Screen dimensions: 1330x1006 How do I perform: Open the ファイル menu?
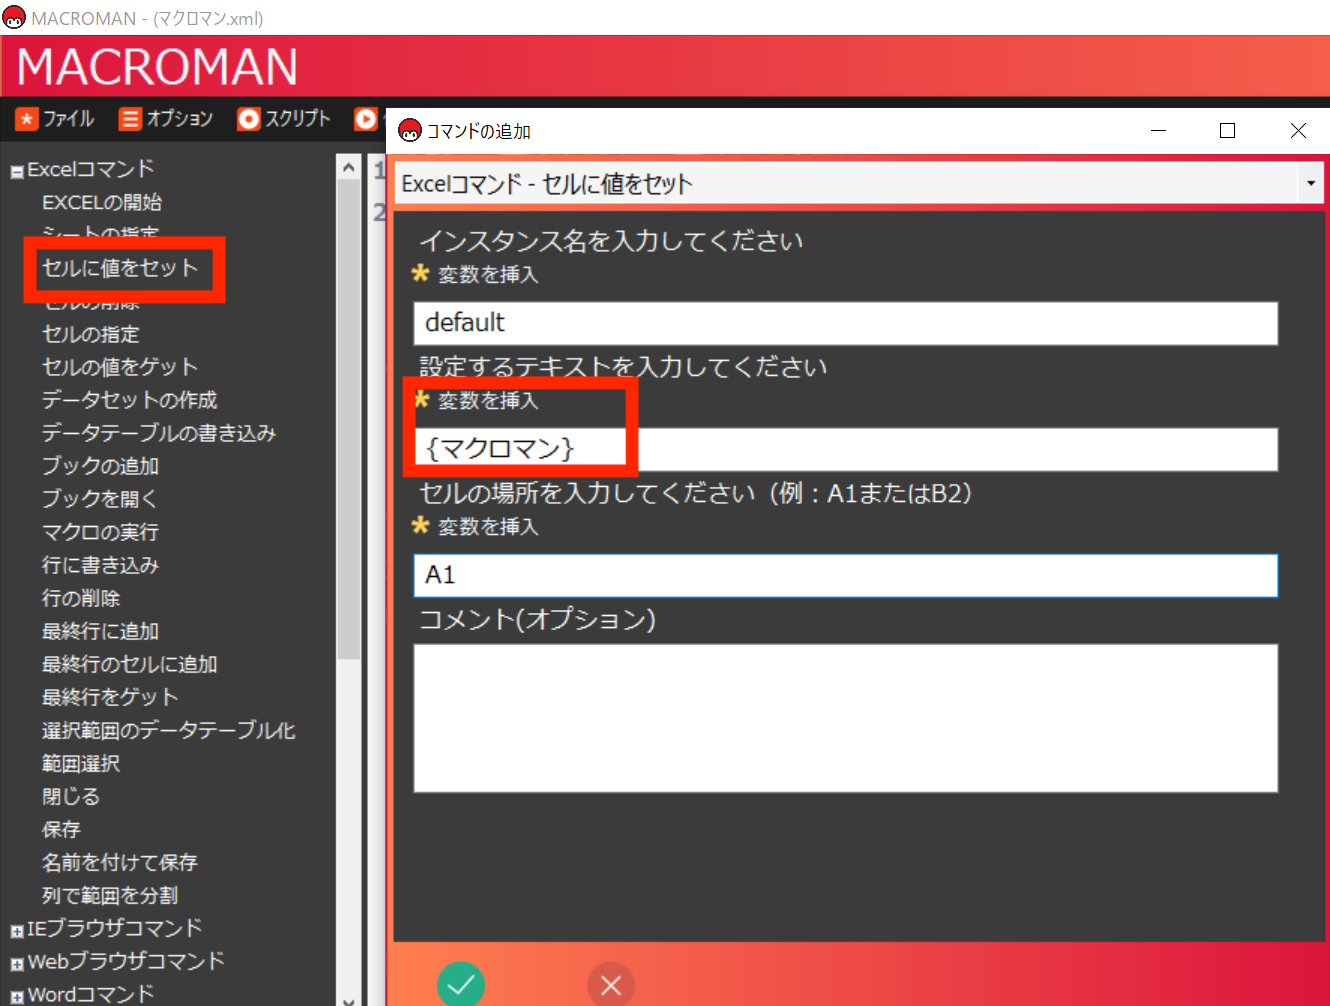click(x=66, y=119)
